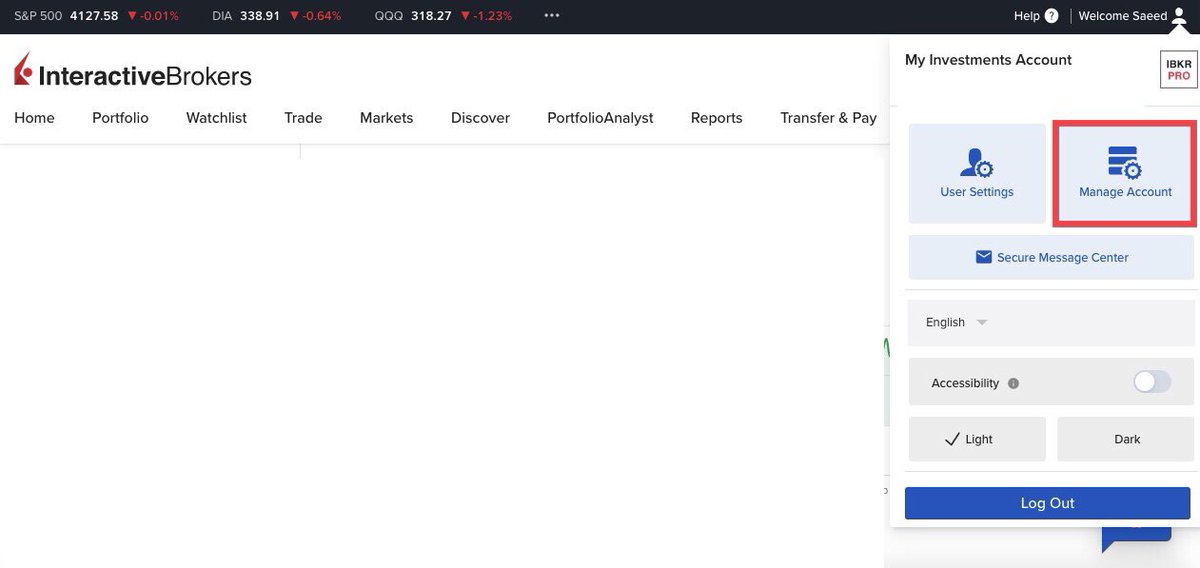
Task: Click the Interactive Brokers logo
Action: 133,72
